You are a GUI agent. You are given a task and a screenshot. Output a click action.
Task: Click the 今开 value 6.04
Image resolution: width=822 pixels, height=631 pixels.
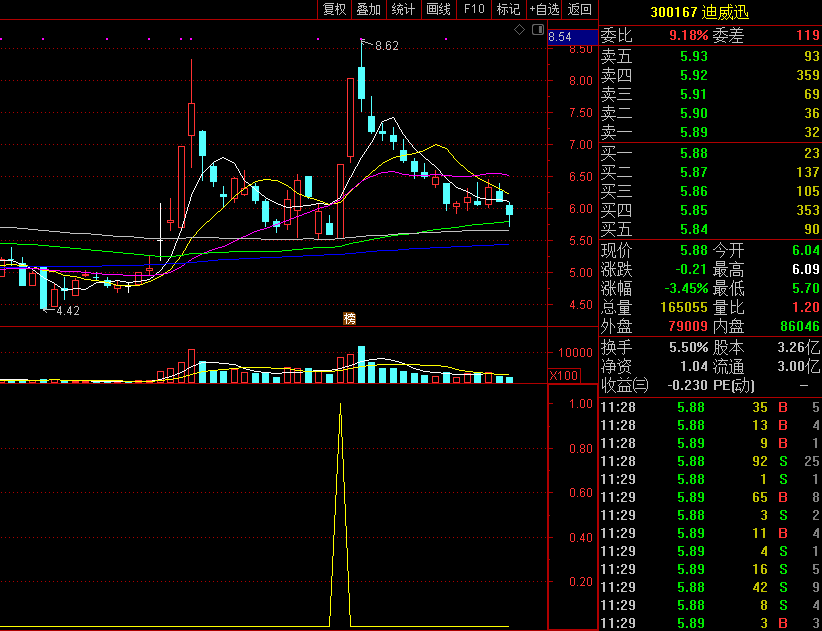point(805,251)
